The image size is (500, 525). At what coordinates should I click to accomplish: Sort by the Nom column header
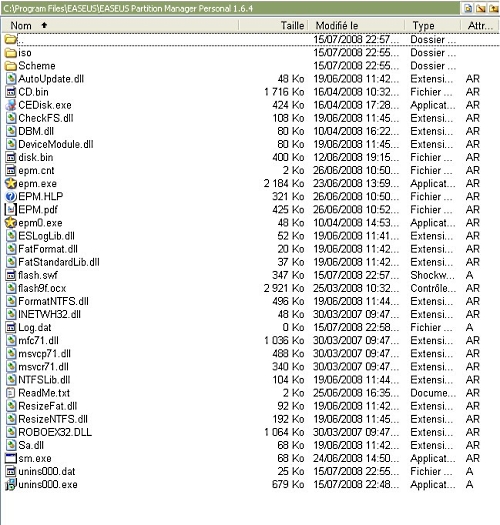tap(121, 25)
